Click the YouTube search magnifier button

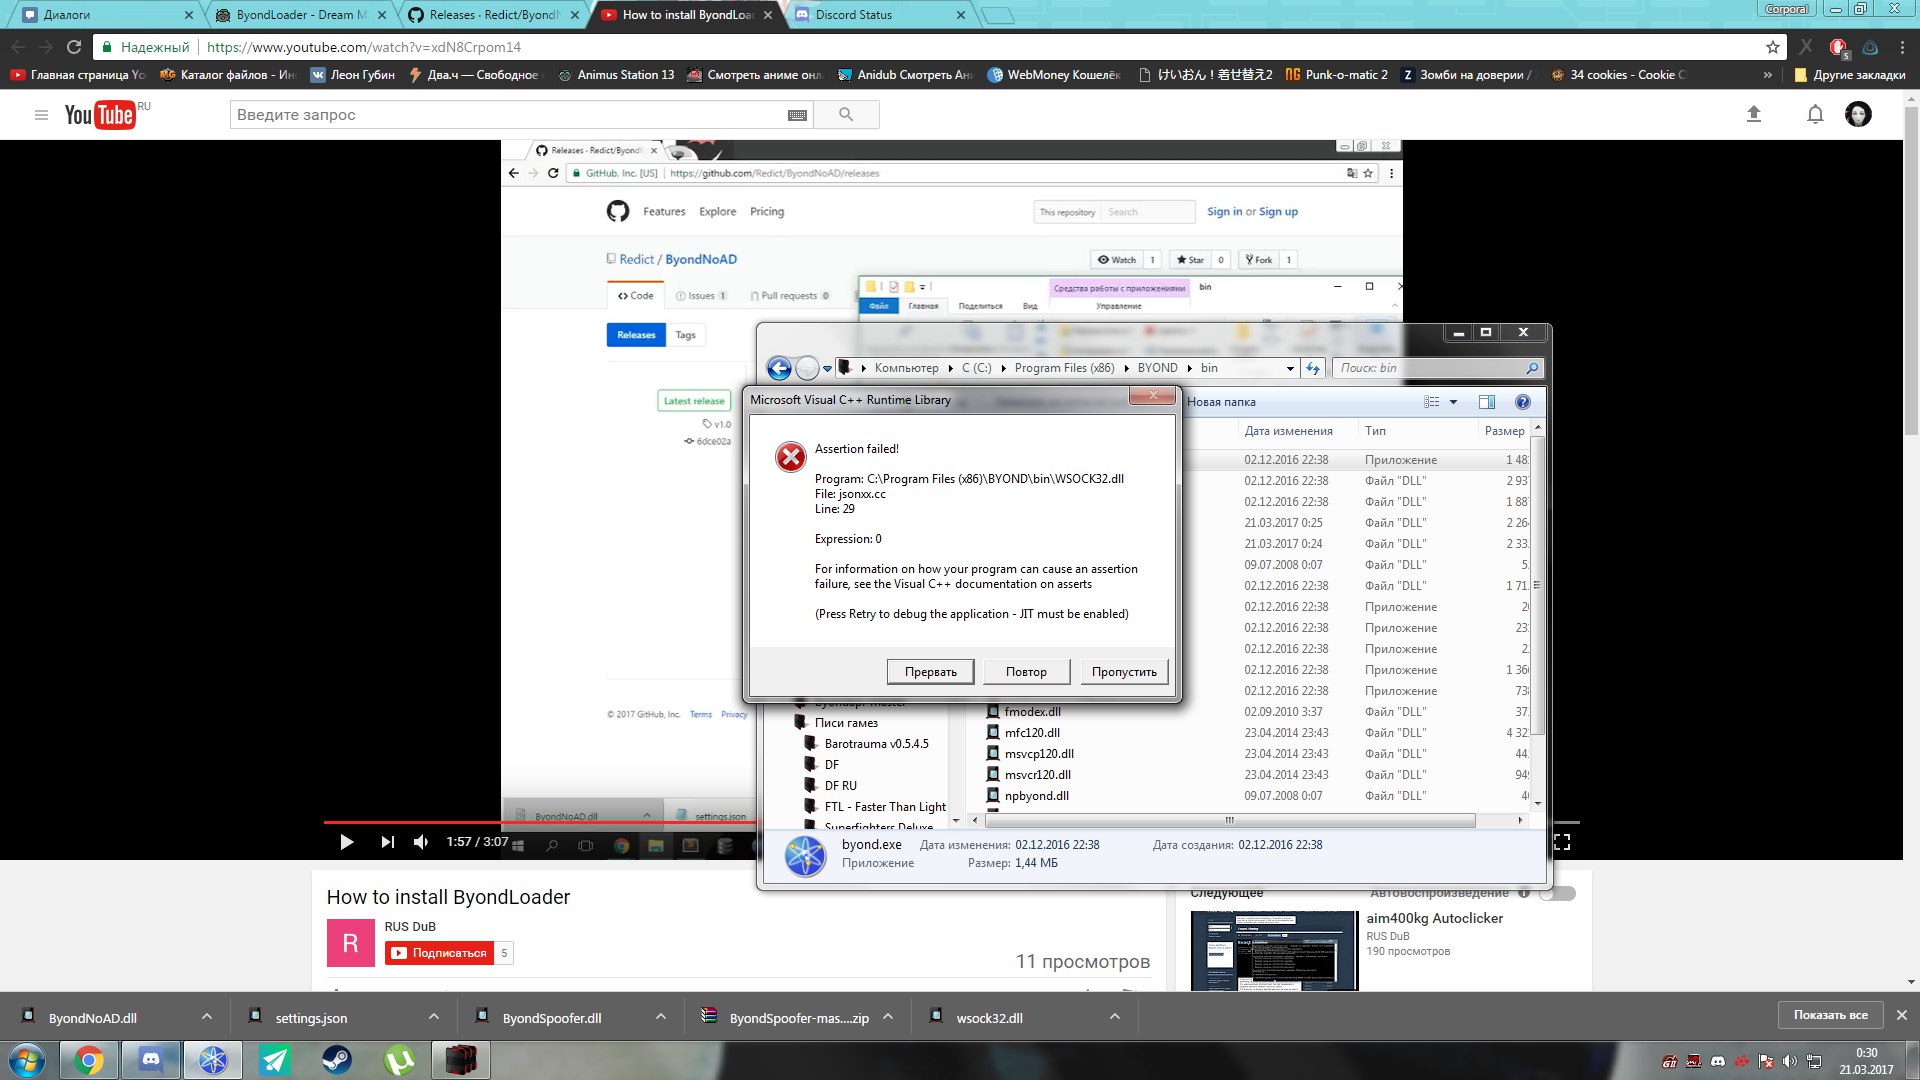point(846,115)
